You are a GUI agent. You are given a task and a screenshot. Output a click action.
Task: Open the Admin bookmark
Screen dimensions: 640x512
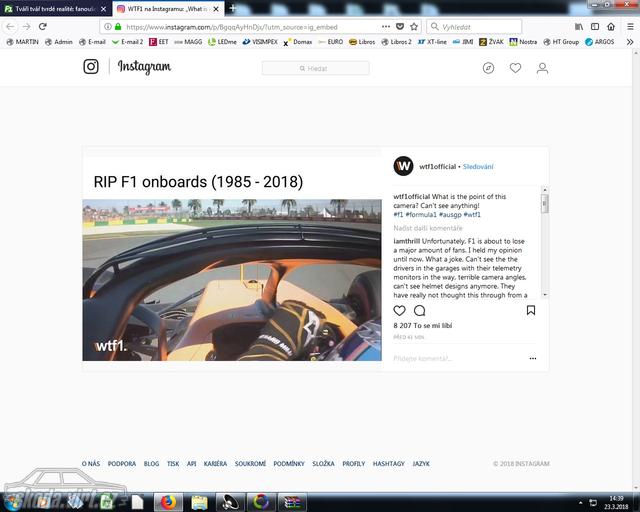(x=58, y=42)
